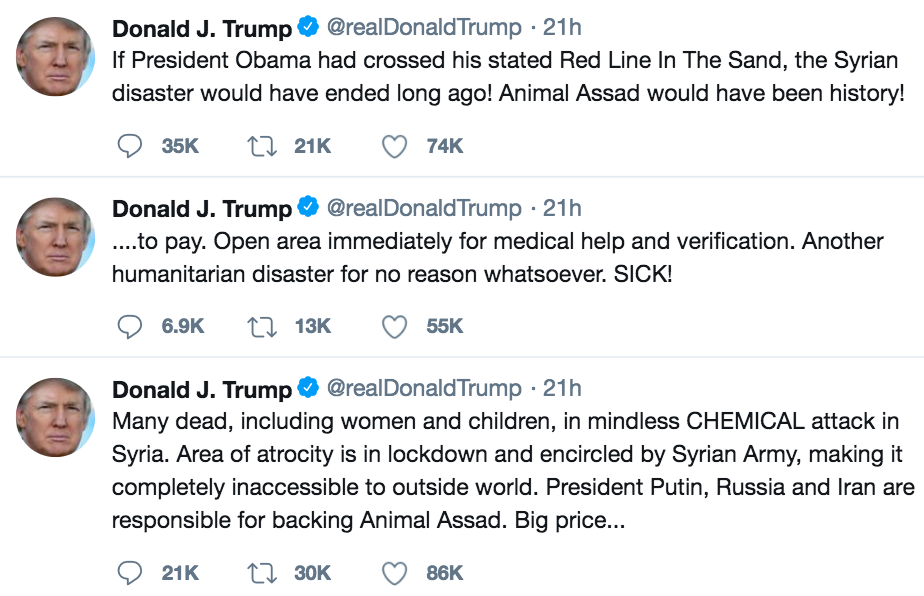924x596 pixels.
Task: Reply to the Red Line tweet
Action: (x=130, y=146)
